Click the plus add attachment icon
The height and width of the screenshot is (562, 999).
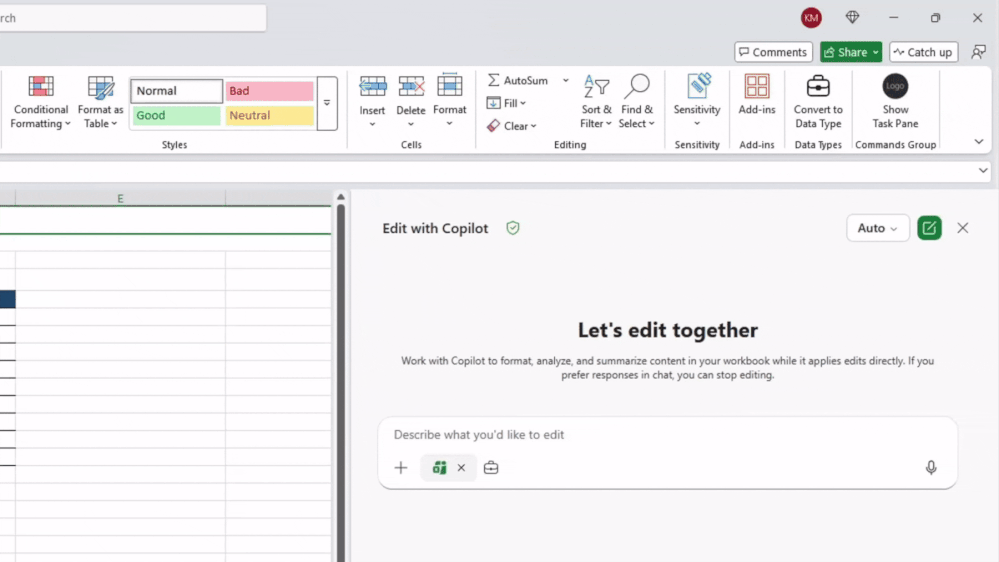click(x=401, y=468)
